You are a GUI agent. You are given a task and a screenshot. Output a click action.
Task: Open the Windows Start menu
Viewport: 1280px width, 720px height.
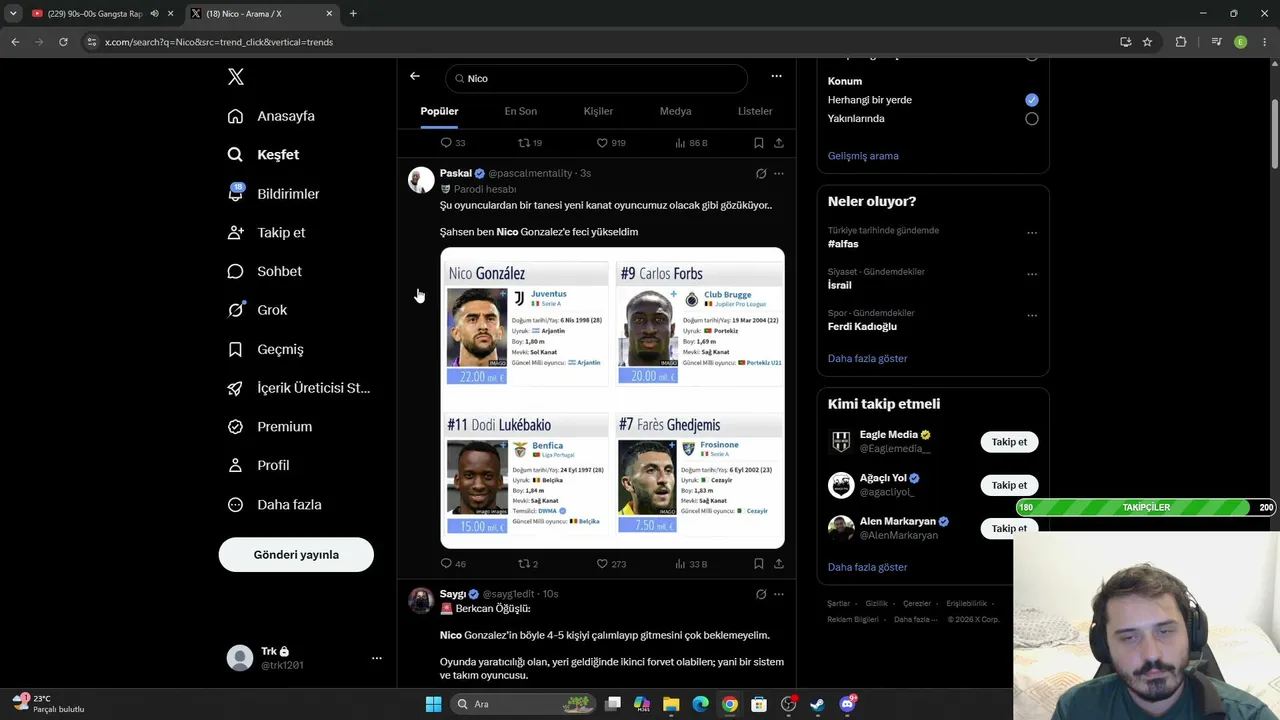(433, 704)
